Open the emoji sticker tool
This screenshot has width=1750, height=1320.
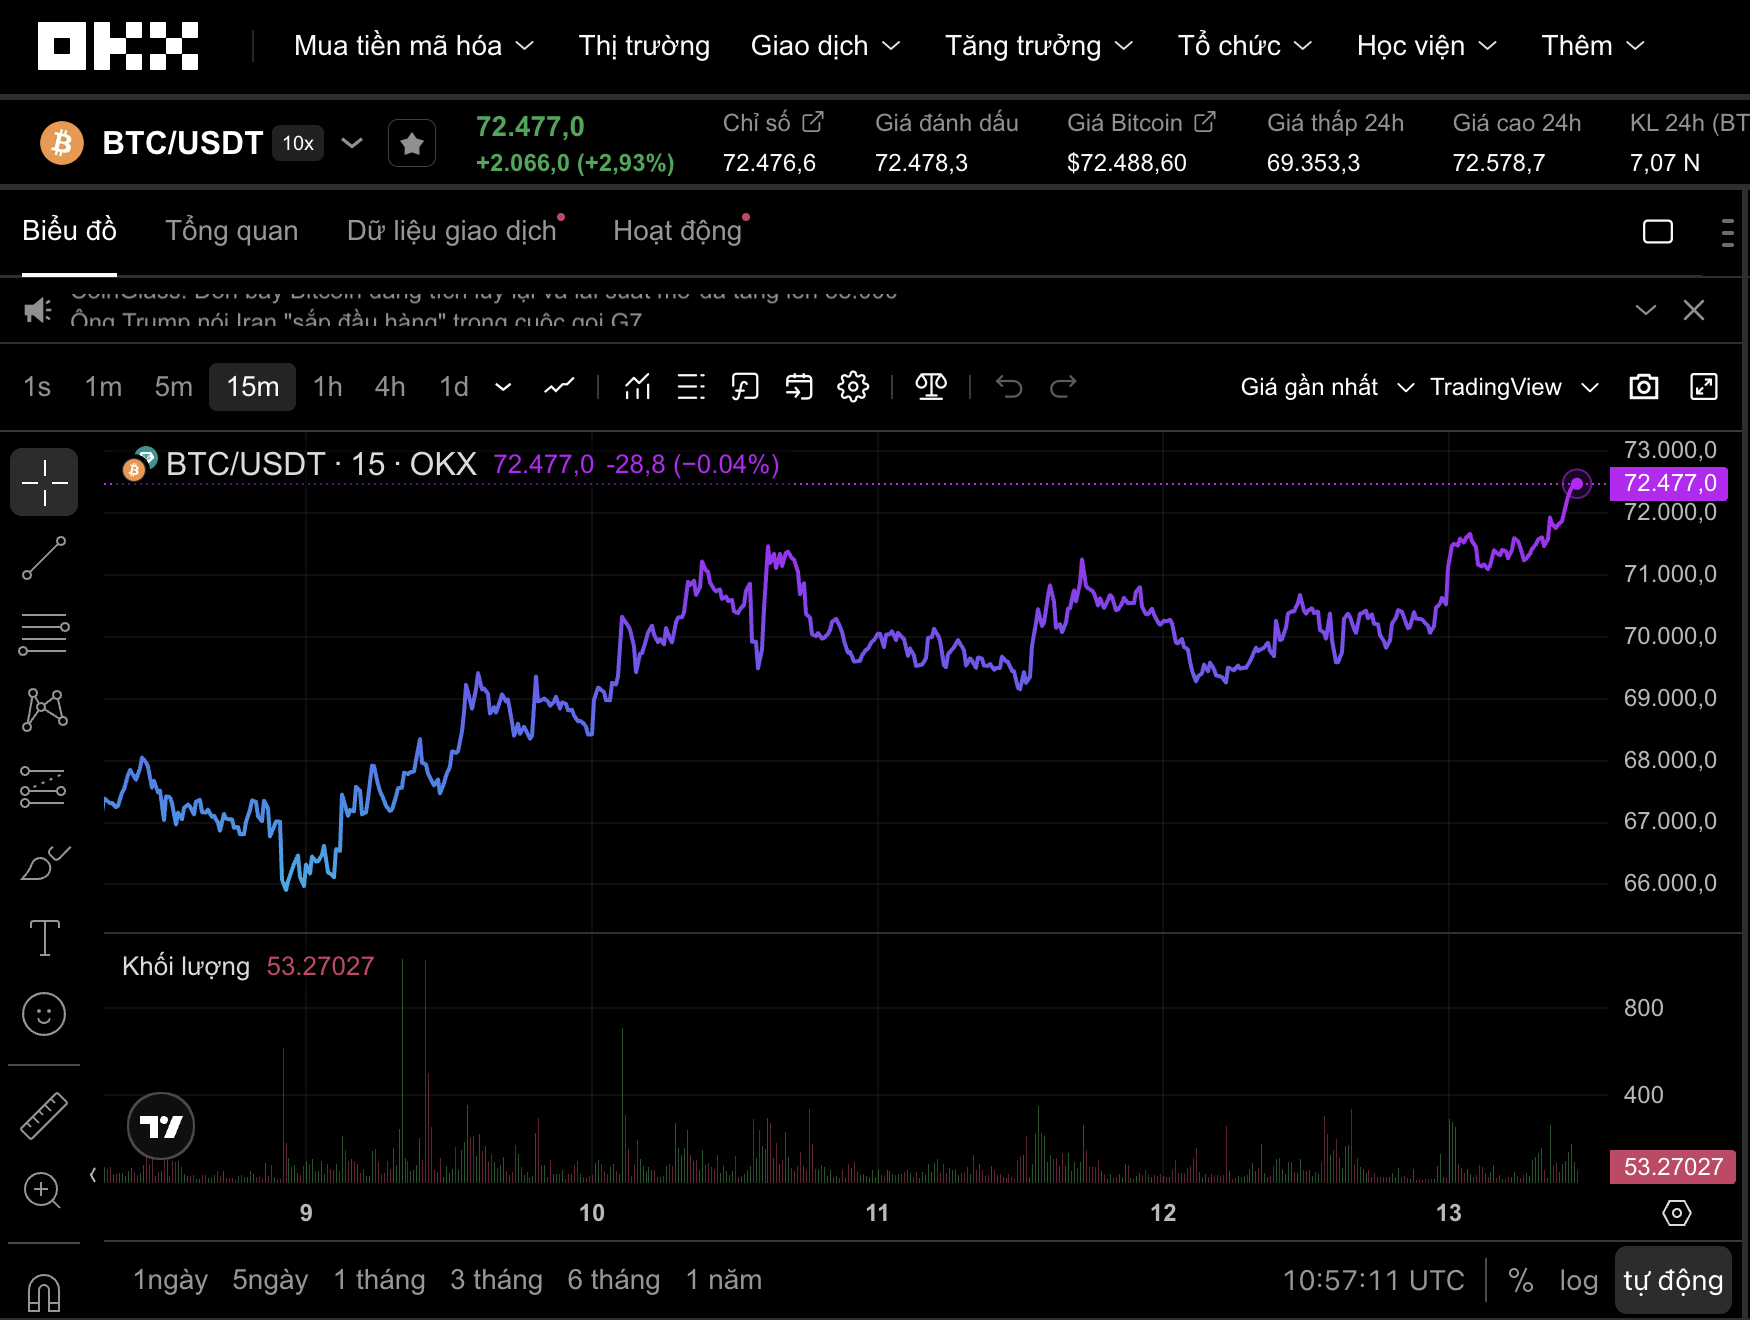44,1014
